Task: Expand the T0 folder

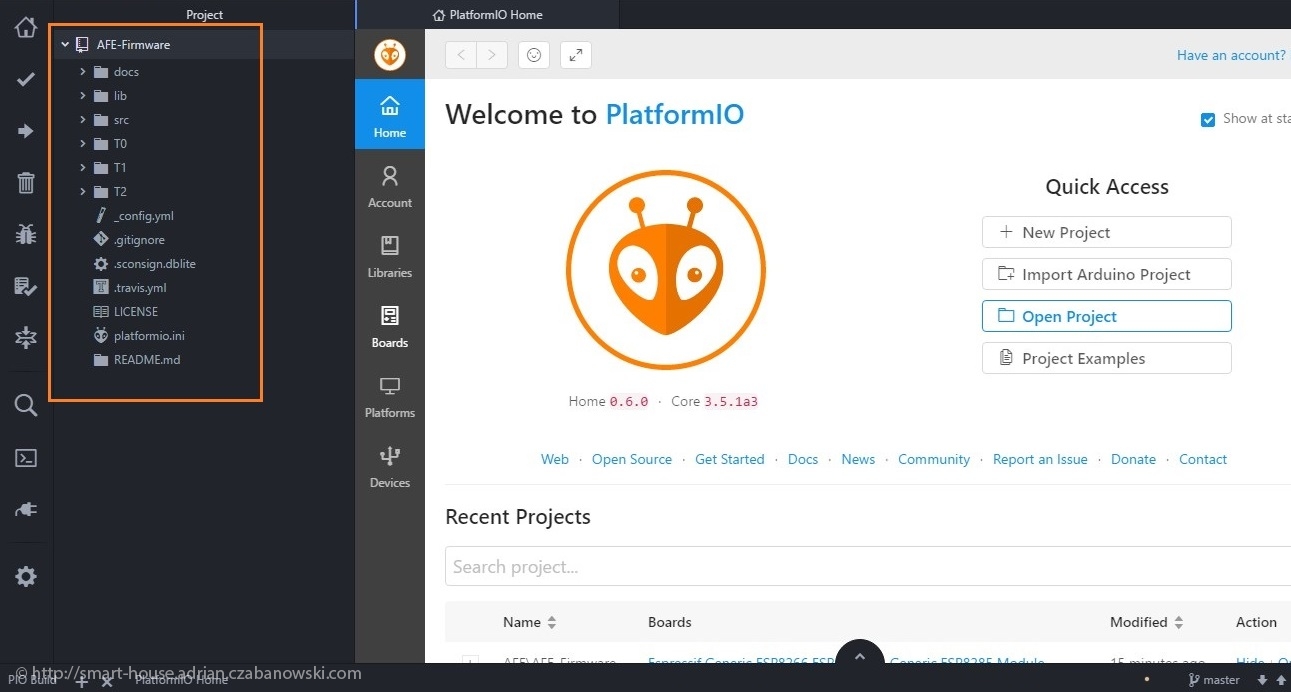Action: click(83, 144)
